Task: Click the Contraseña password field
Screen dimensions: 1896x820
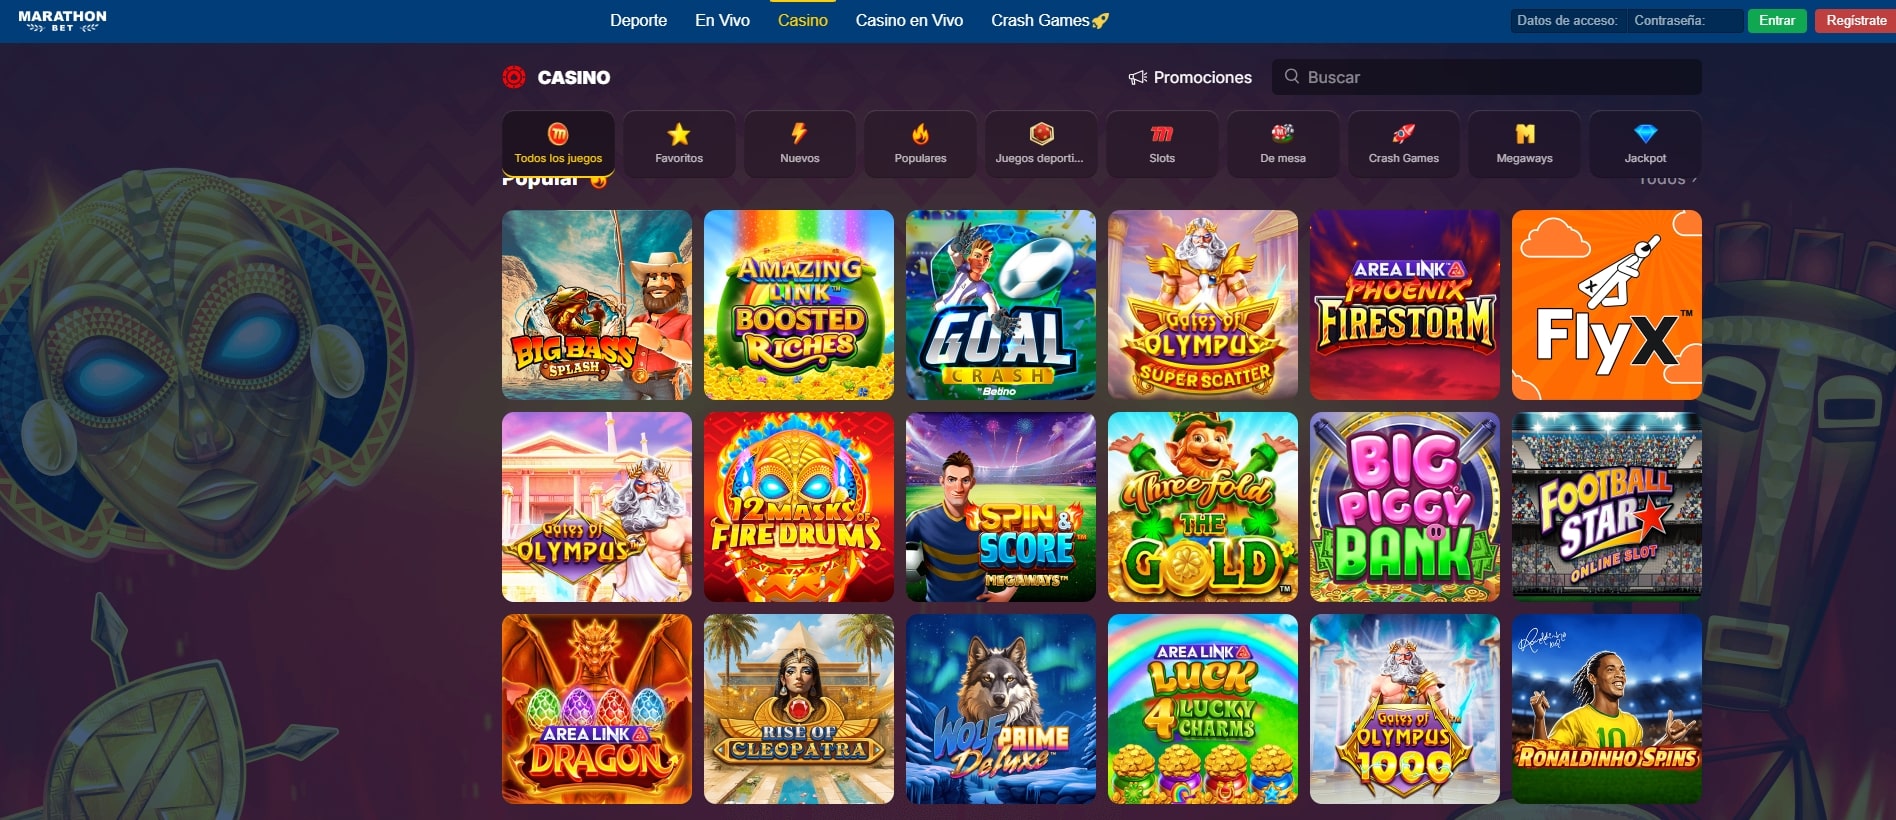Action: 1685,20
